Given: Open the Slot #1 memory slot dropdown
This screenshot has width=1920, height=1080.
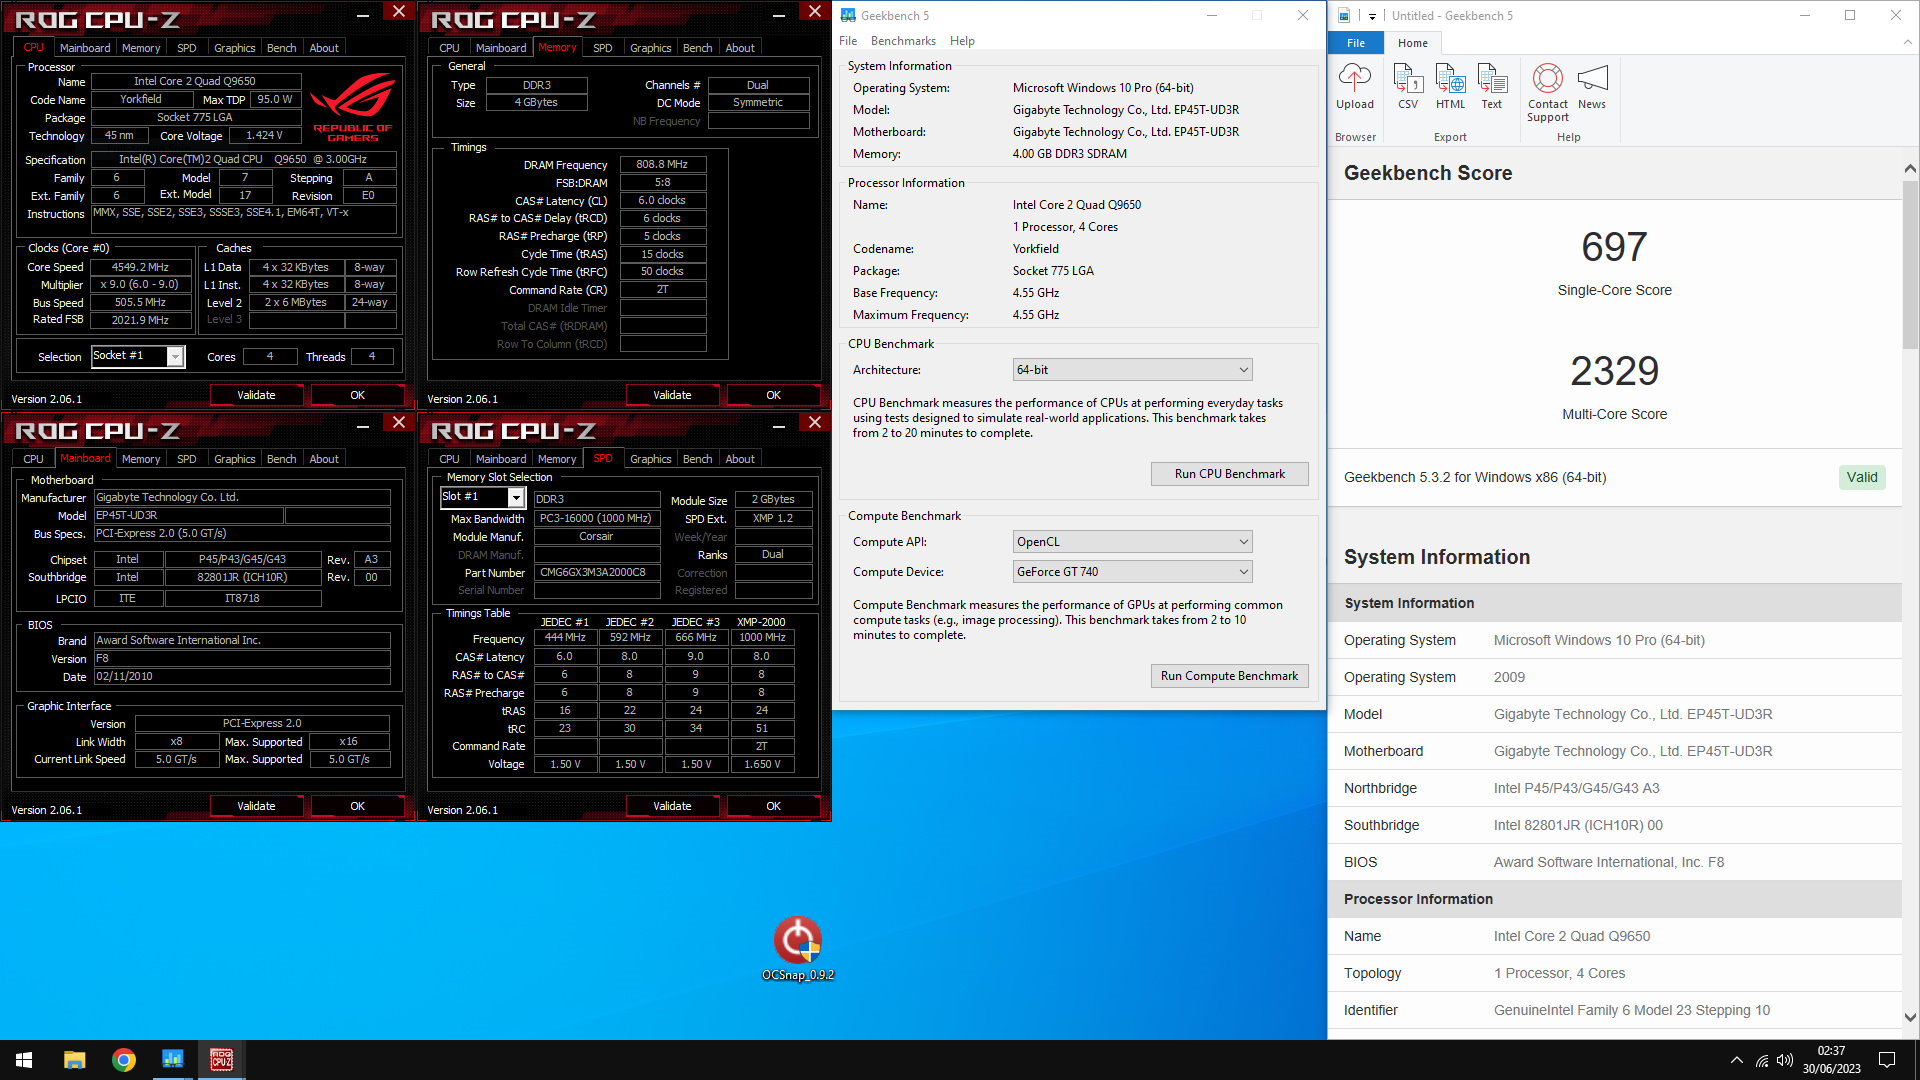Looking at the screenshot, I should tap(483, 497).
